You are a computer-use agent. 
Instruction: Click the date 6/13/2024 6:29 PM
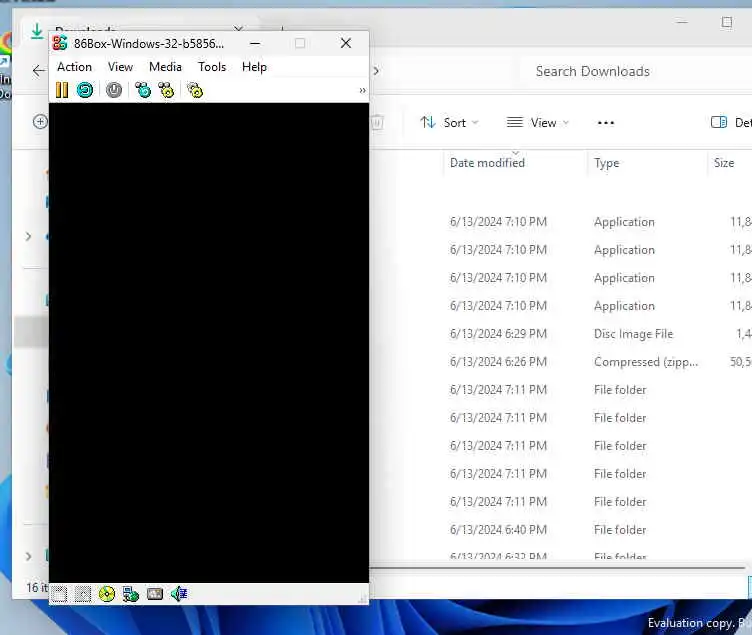[x=498, y=334]
